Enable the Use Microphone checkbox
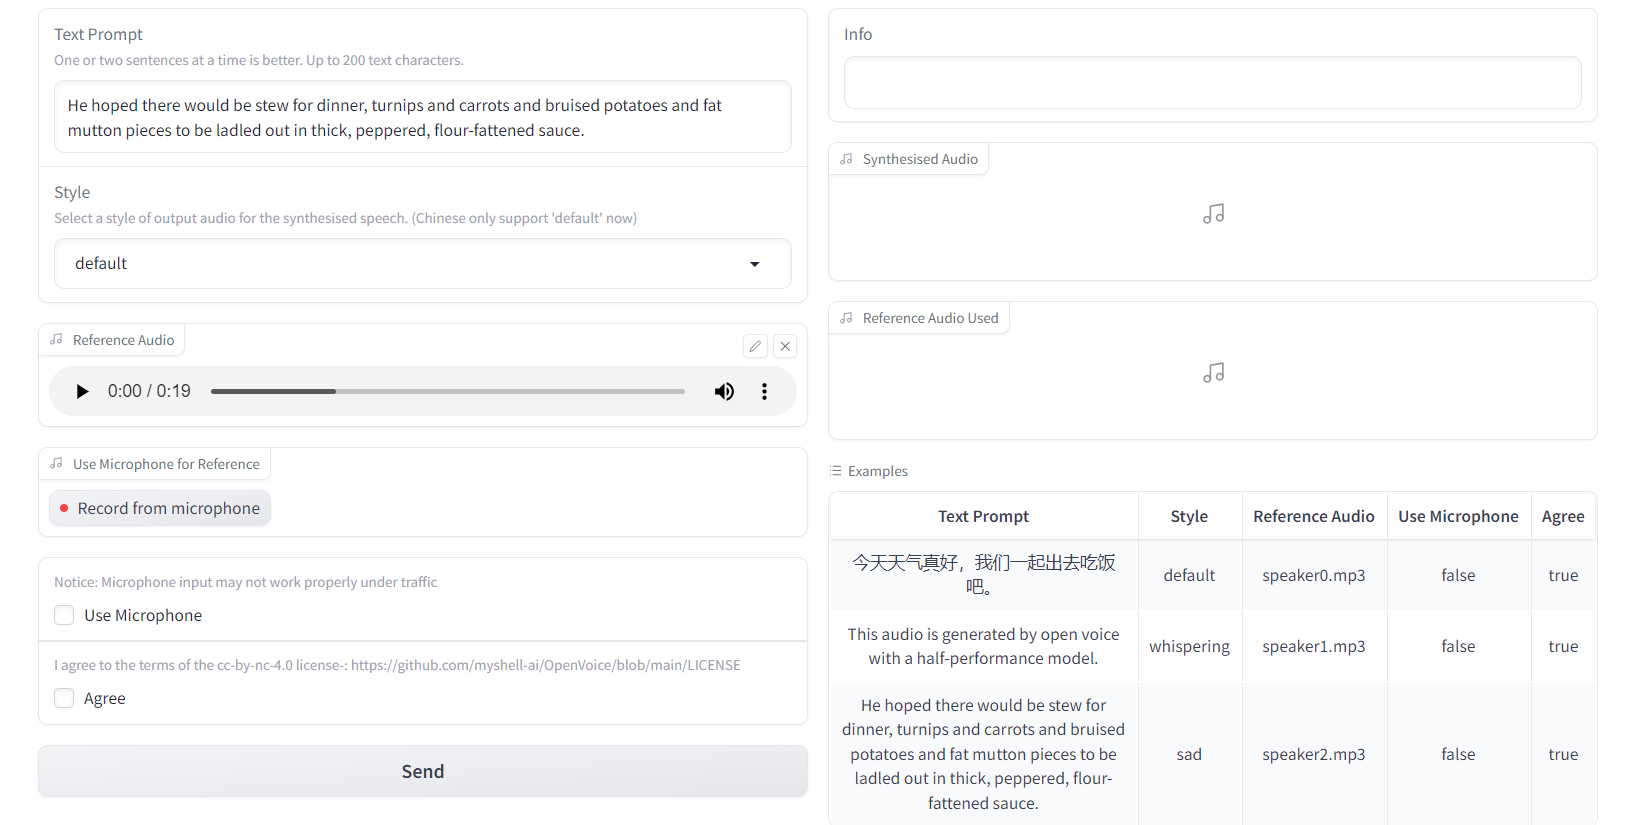The width and height of the screenshot is (1650, 825). pyautogui.click(x=65, y=615)
